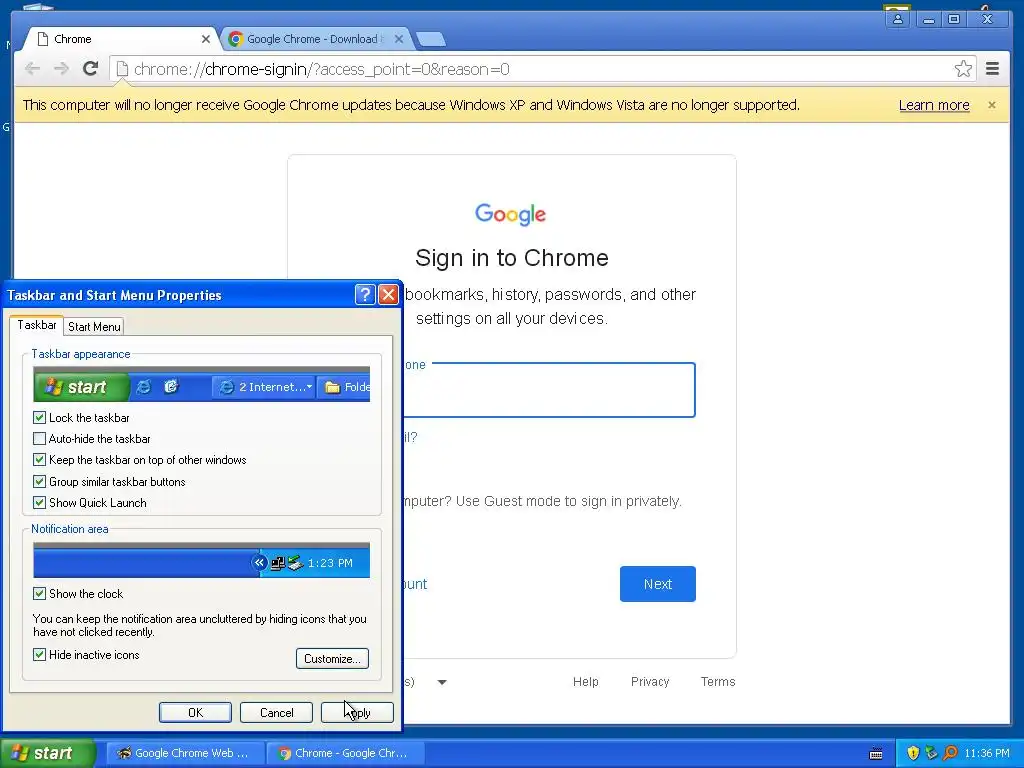Viewport: 1024px width, 768px height.
Task: Click the orange magnifier tray icon
Action: pyautogui.click(x=950, y=753)
